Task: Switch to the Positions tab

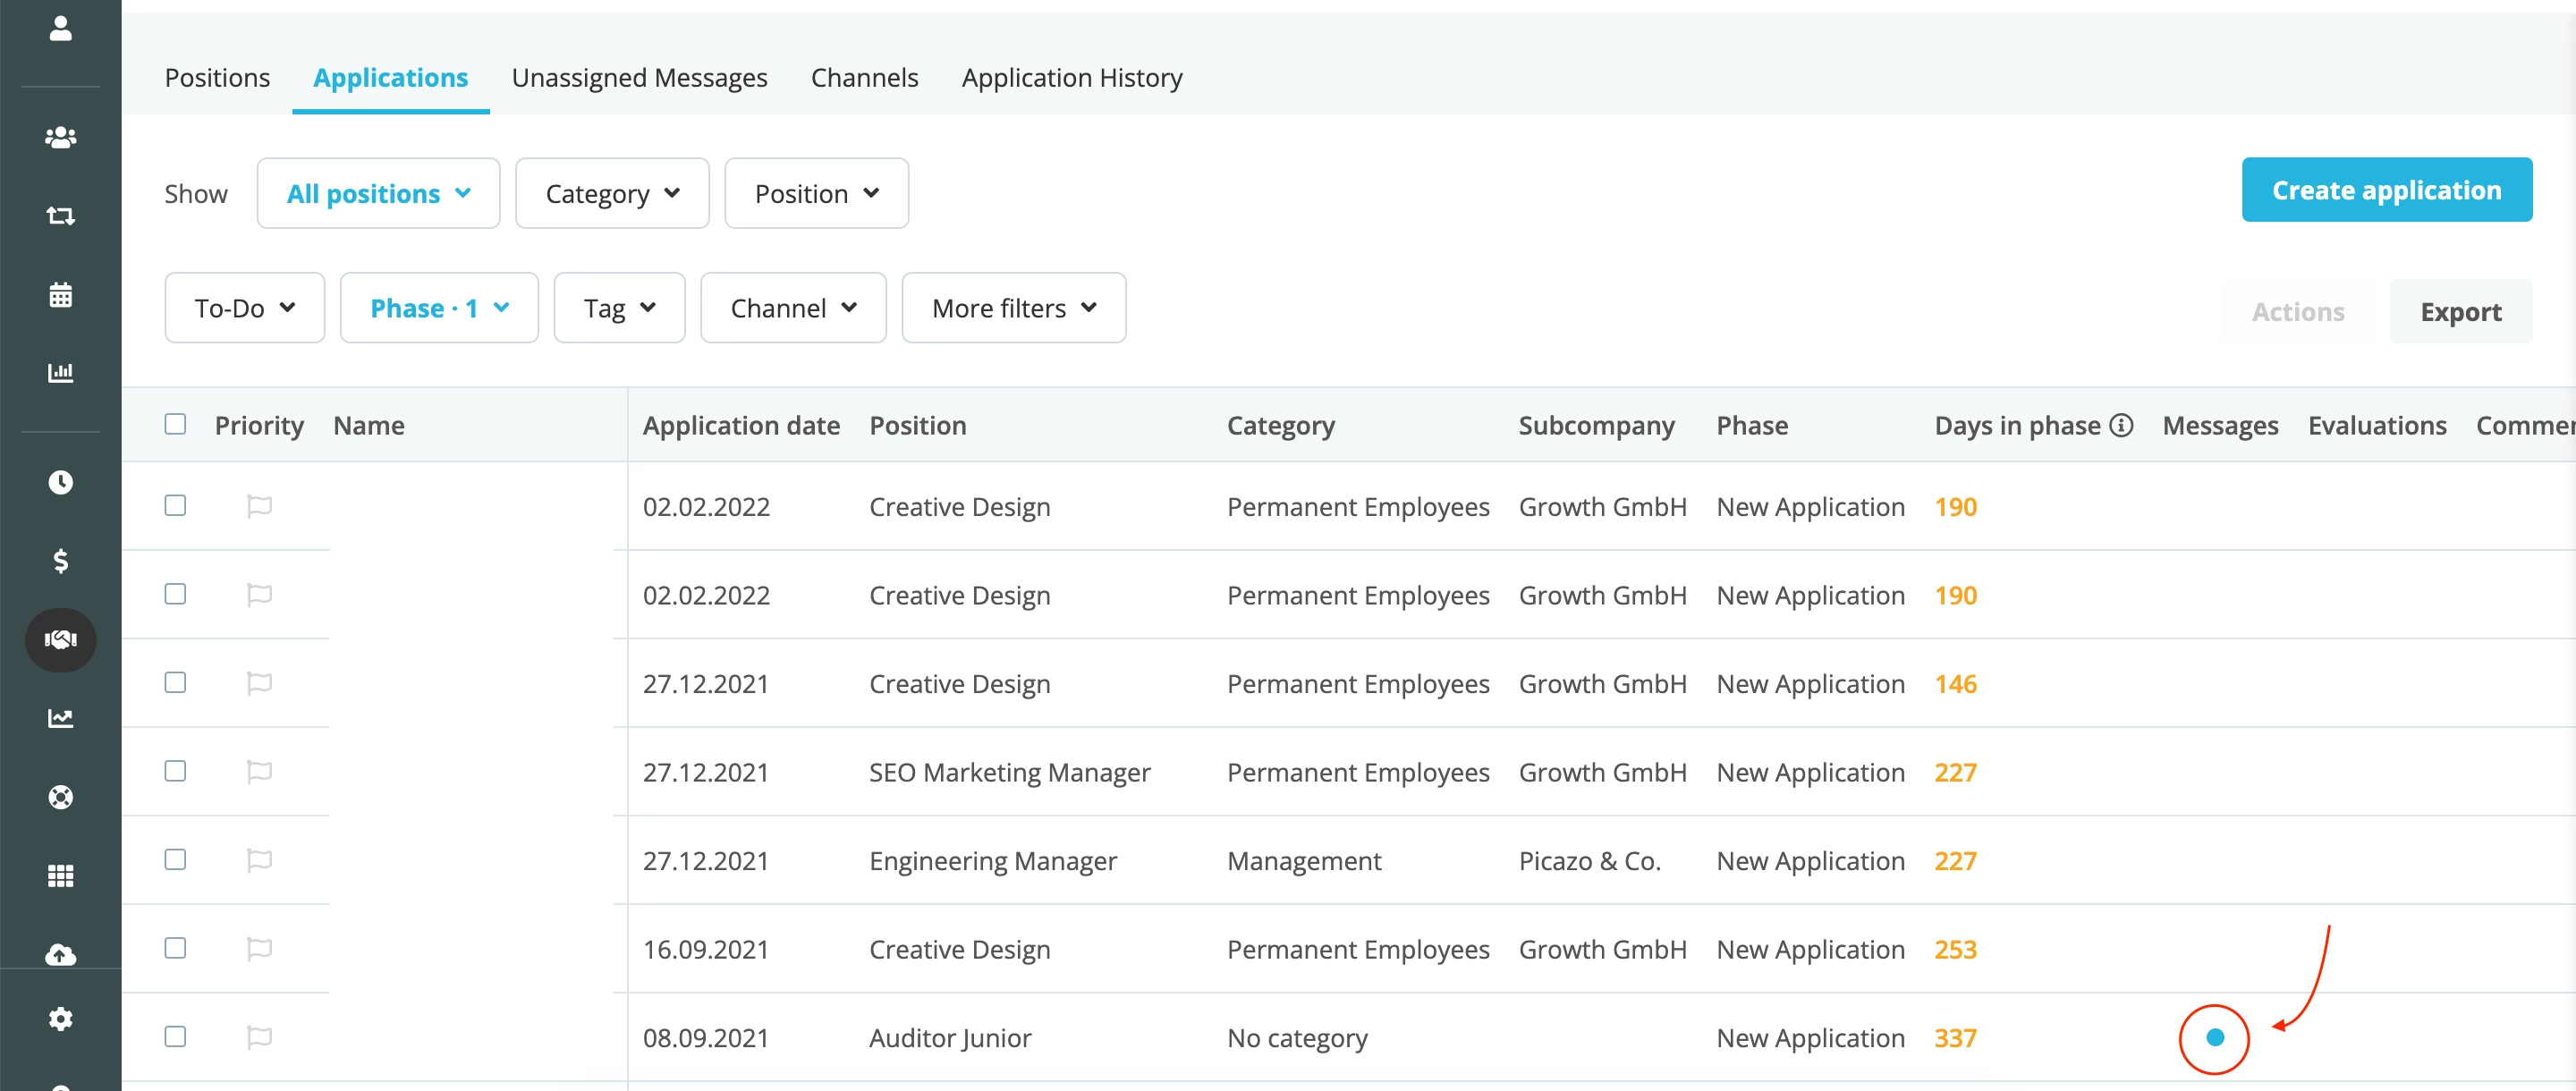Action: (x=217, y=78)
